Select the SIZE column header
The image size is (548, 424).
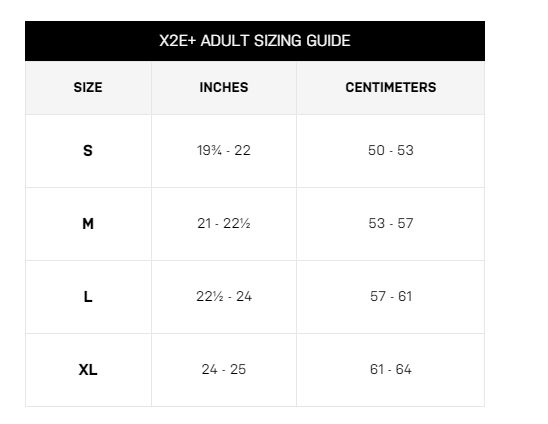88,87
